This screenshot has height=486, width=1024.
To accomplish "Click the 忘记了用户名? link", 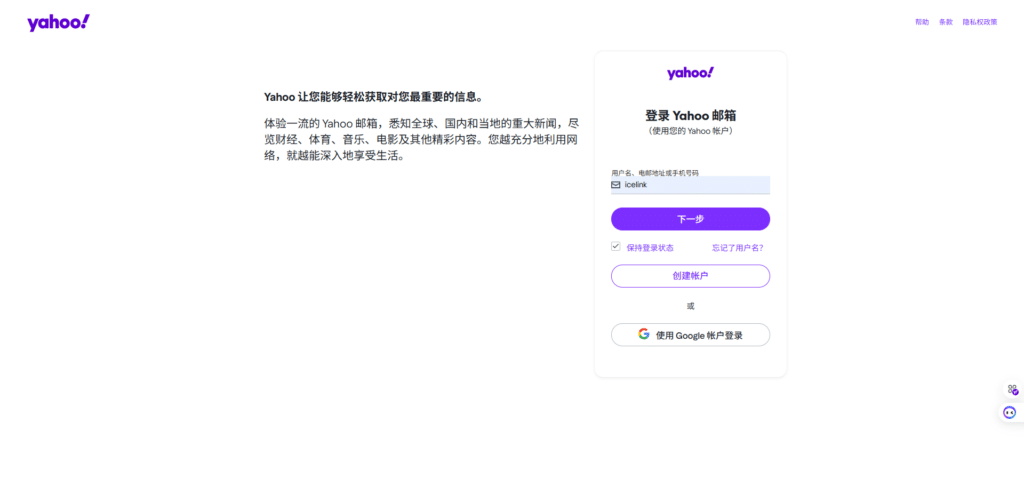I will (738, 247).
